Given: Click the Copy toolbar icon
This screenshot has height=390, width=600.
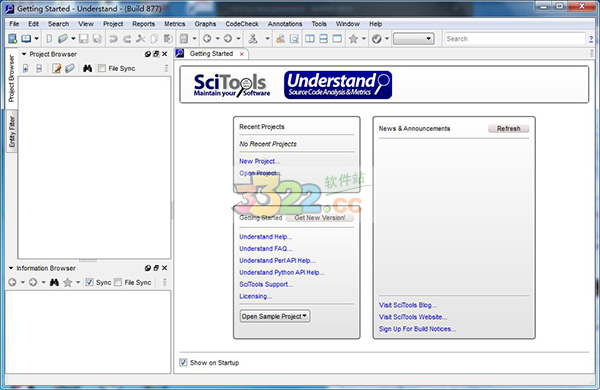Looking at the screenshot, I should [154, 39].
